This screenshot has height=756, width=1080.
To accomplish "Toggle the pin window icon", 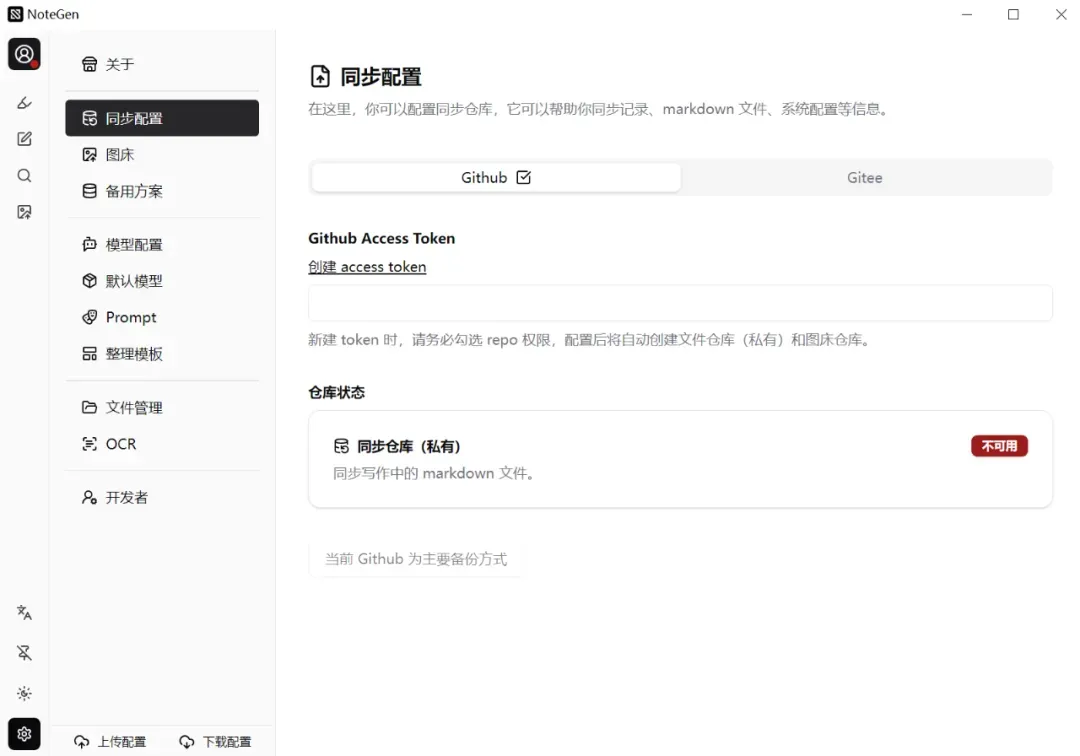I will click(x=24, y=653).
